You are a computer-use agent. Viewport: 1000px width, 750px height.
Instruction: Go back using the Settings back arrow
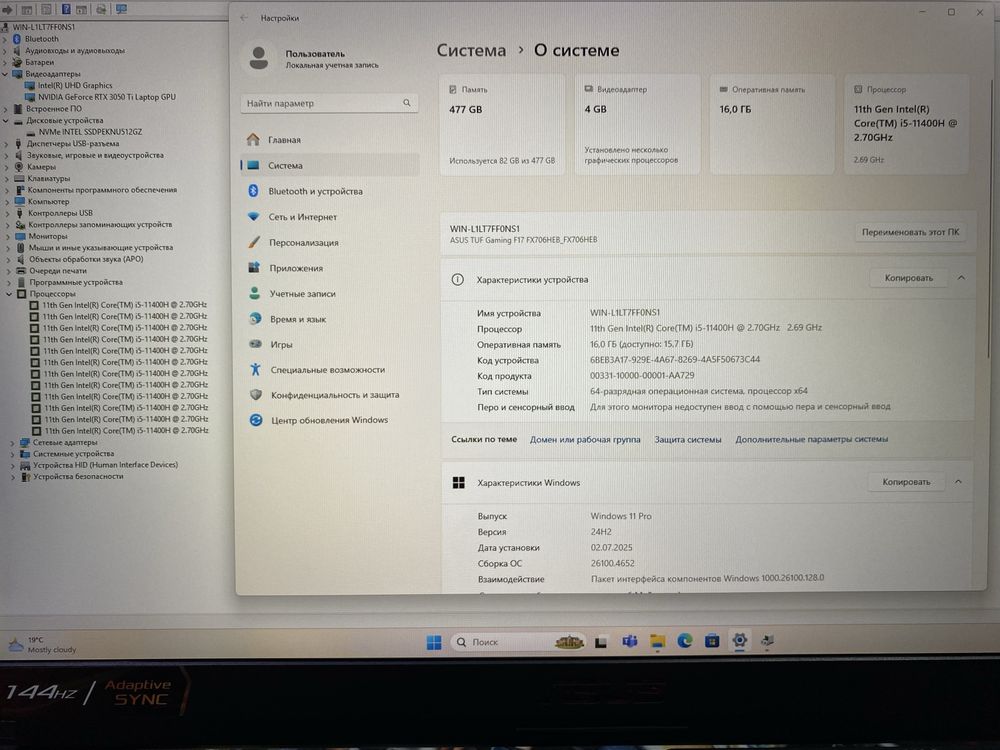pos(244,18)
